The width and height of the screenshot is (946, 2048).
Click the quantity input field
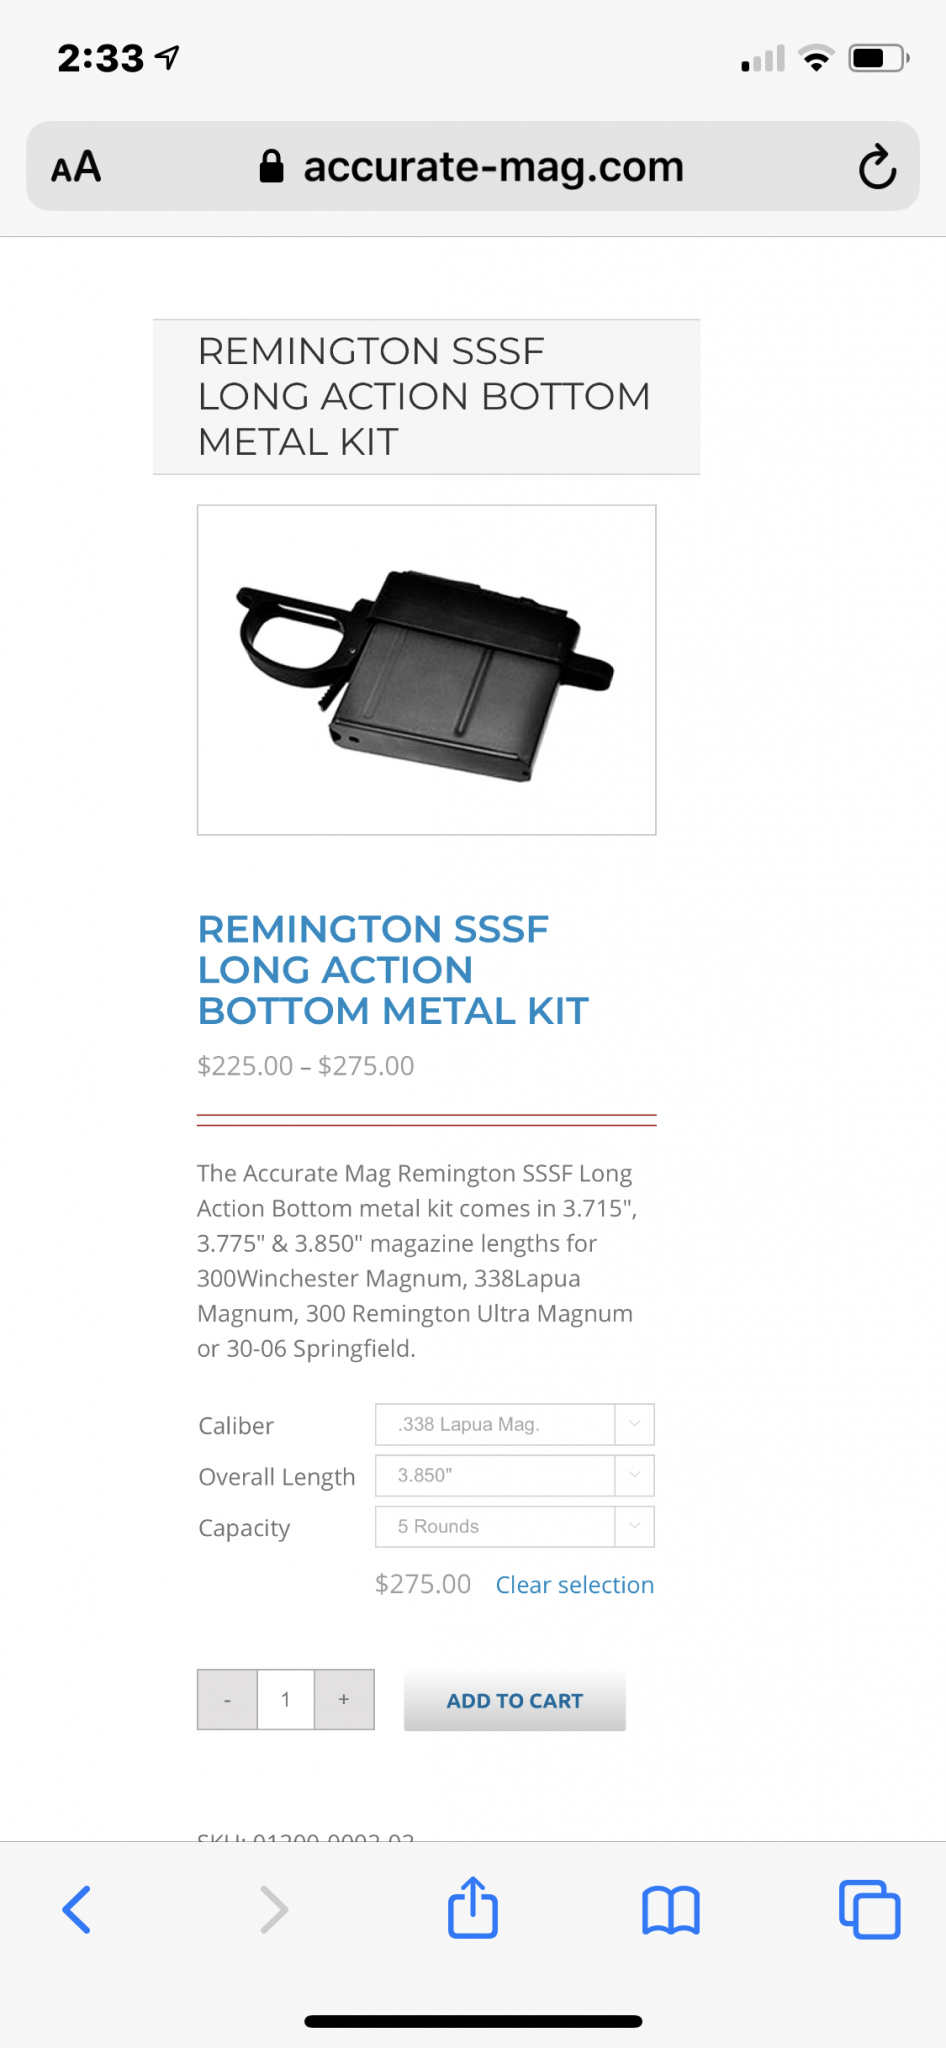click(x=286, y=1699)
